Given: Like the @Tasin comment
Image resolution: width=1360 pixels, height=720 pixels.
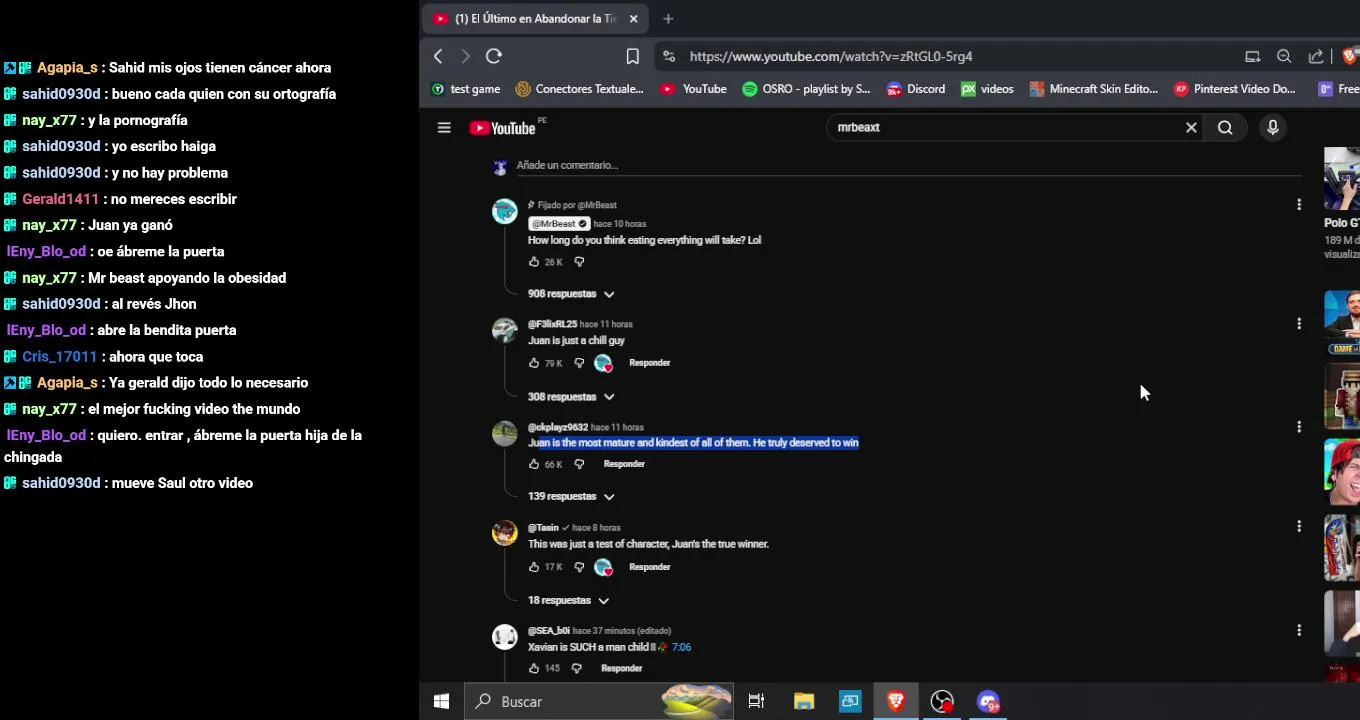Looking at the screenshot, I should [x=534, y=567].
